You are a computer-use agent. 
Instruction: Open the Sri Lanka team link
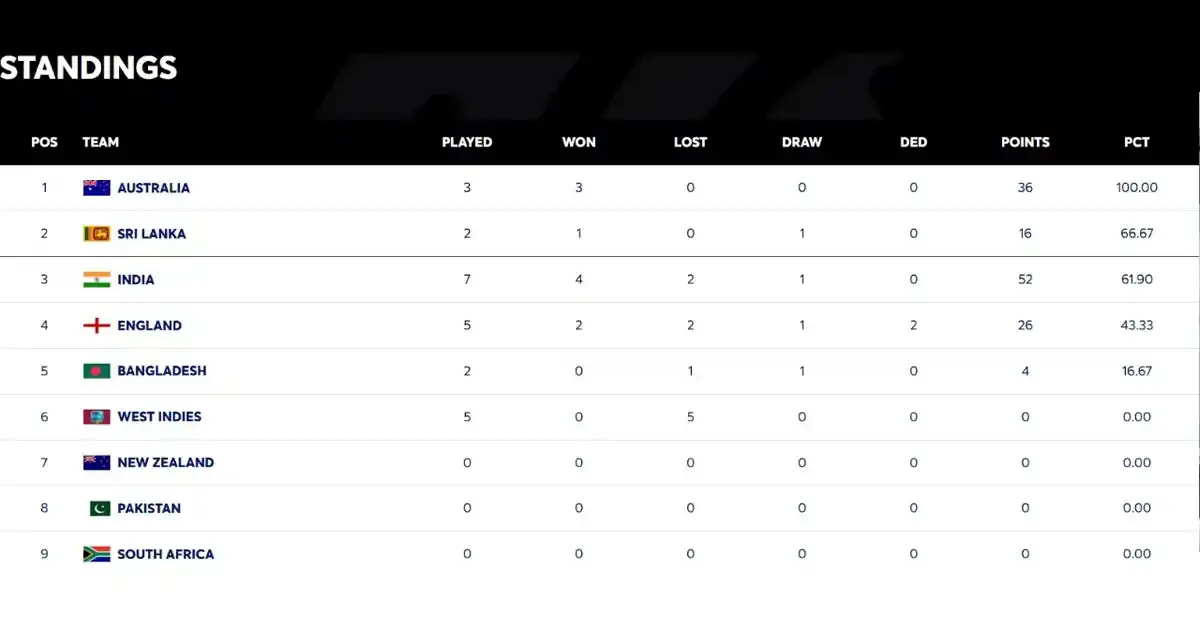tap(151, 234)
